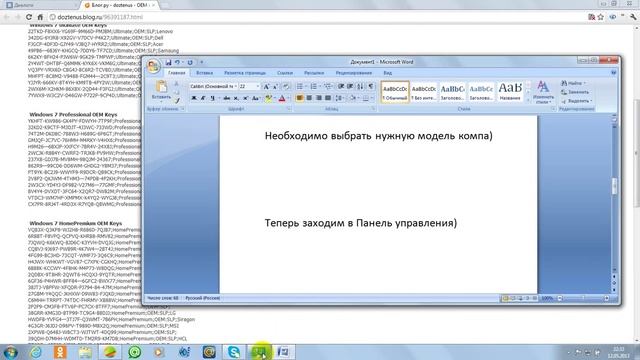
Task: Show paragraph marks with the pilcrow icon
Action: pos(371,87)
